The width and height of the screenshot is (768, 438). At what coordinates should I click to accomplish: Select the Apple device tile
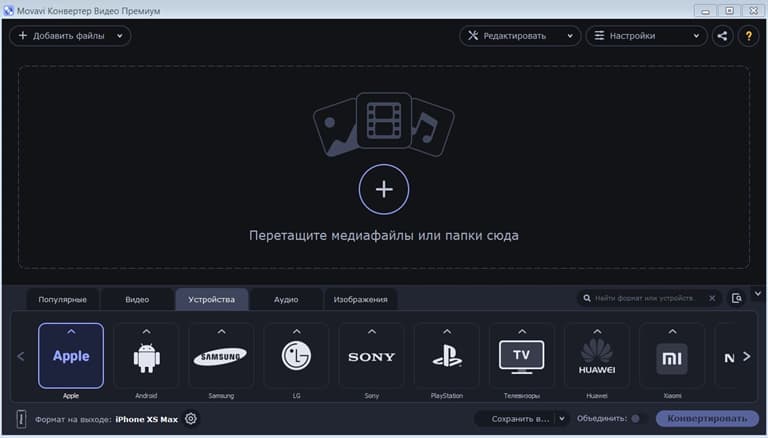71,356
